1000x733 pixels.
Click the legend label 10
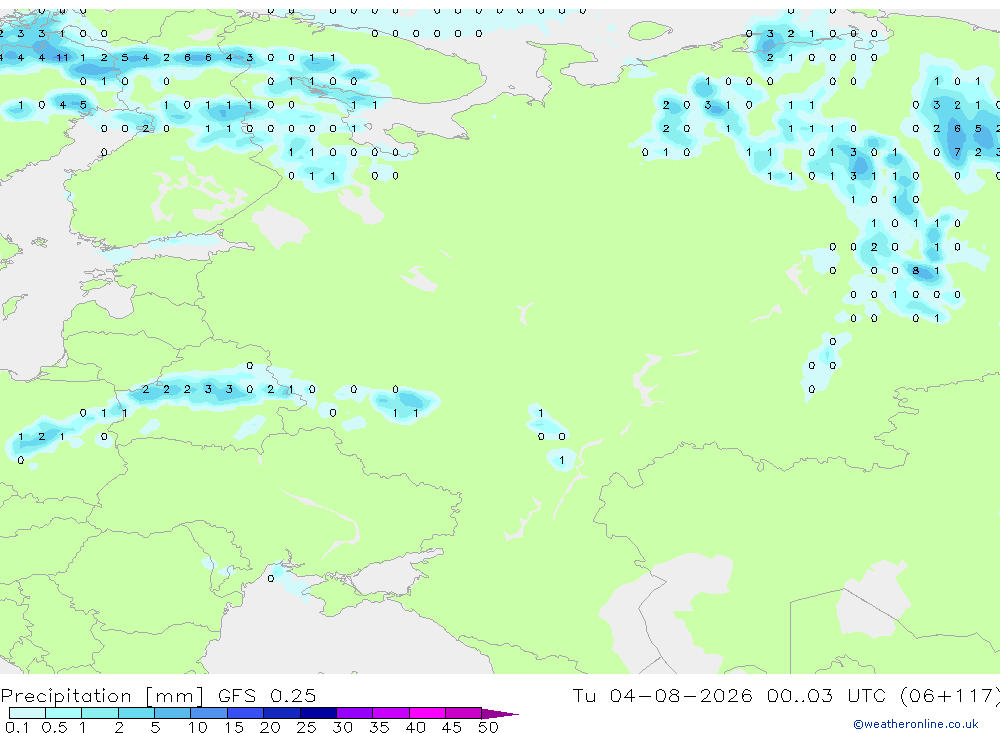tap(198, 727)
